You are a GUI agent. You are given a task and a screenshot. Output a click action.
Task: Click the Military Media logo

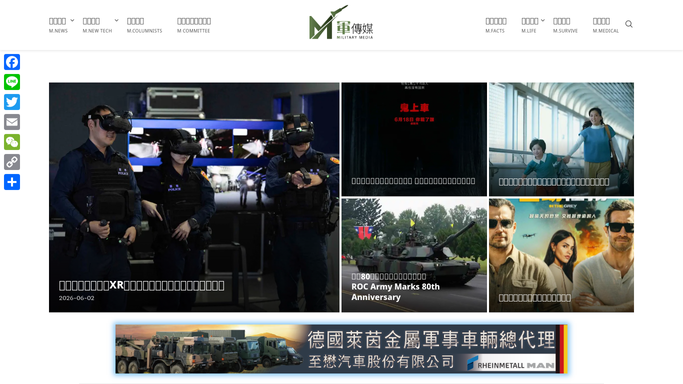341,23
